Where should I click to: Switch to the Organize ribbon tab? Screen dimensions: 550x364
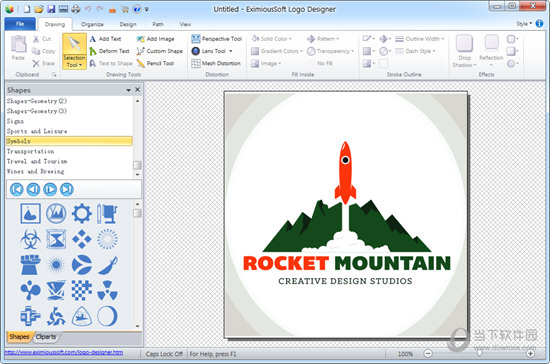click(x=92, y=24)
